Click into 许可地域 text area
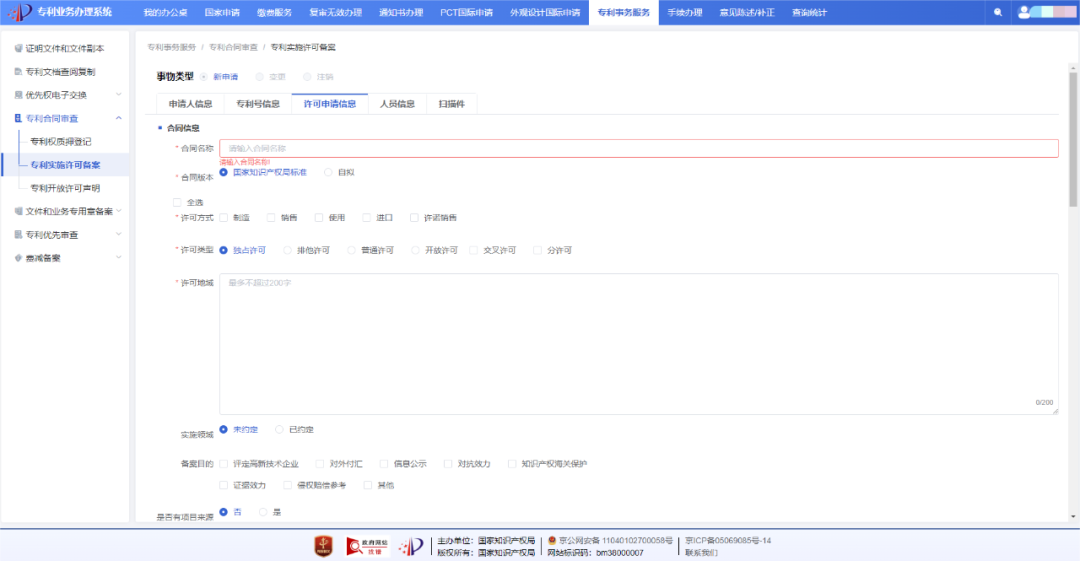Viewport: 1080px width, 561px height. pos(638,344)
